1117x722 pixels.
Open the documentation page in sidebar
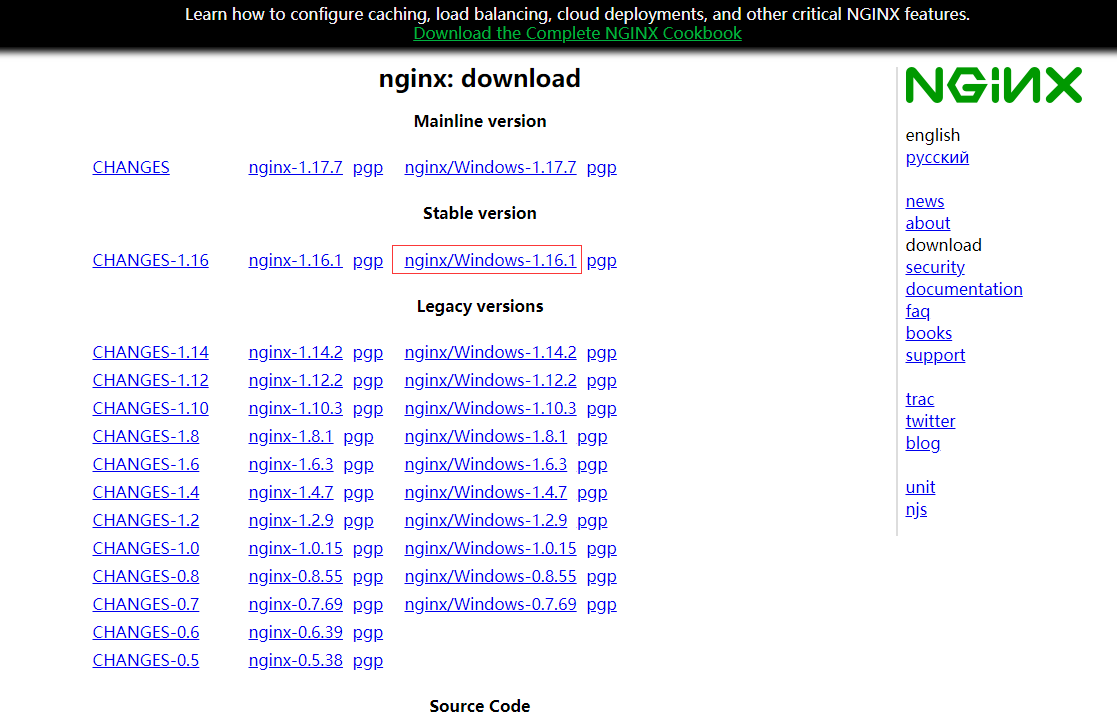pyautogui.click(x=964, y=289)
